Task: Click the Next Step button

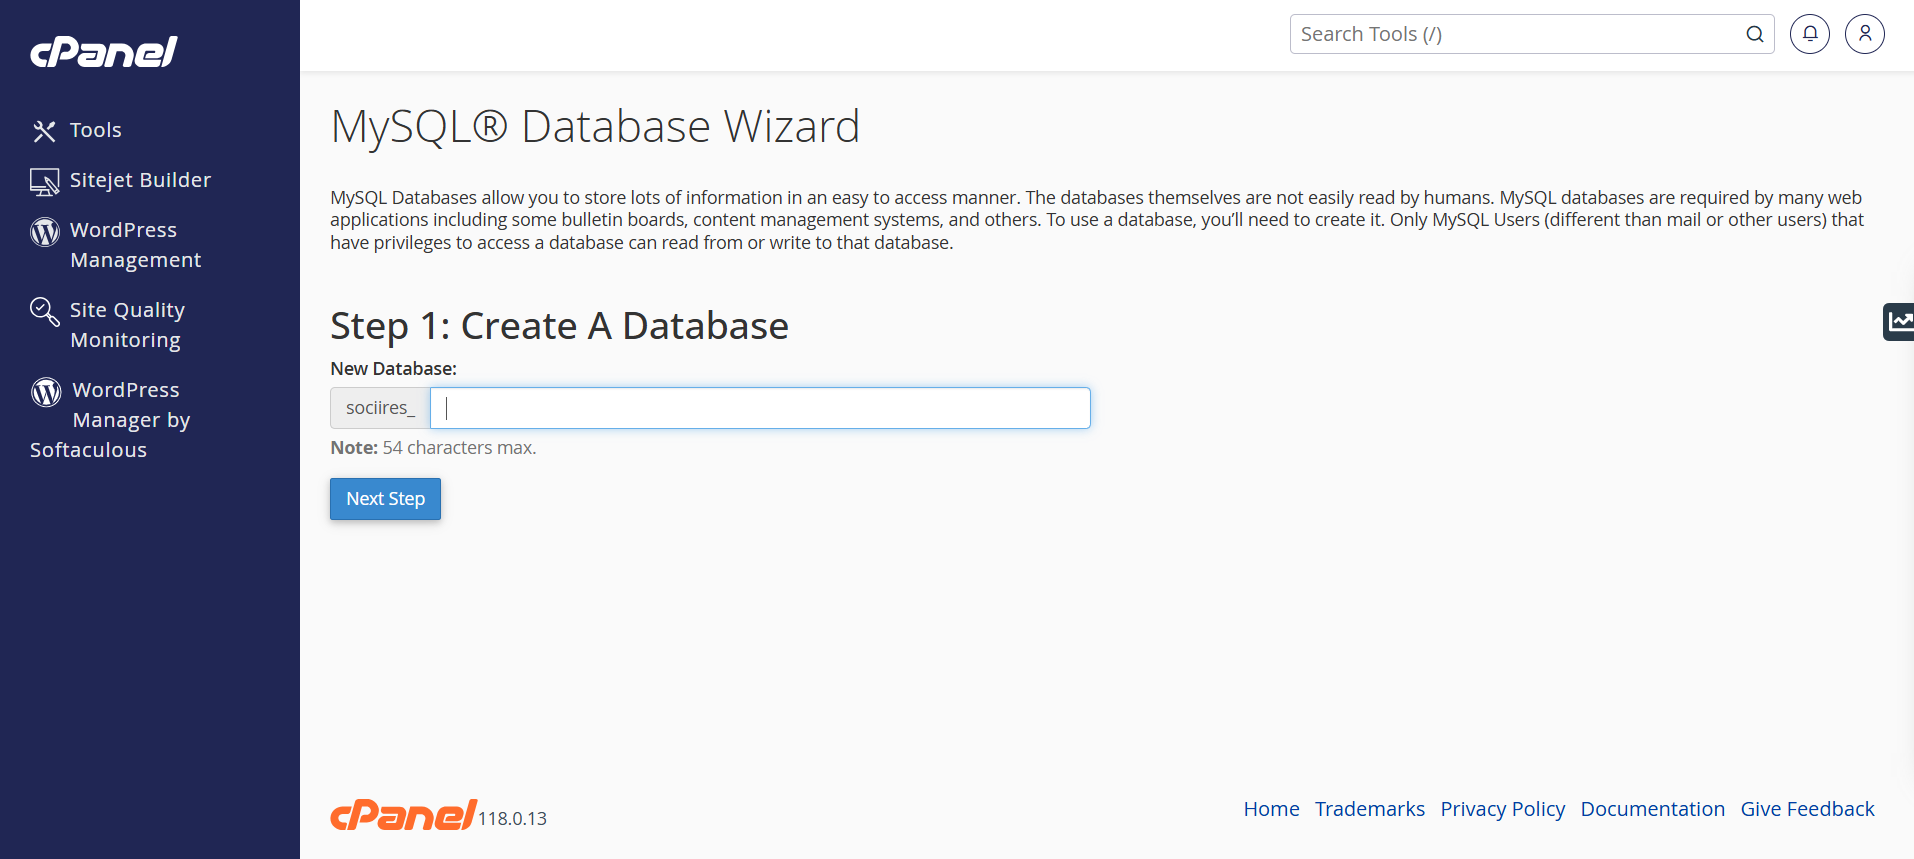Action: (x=385, y=499)
